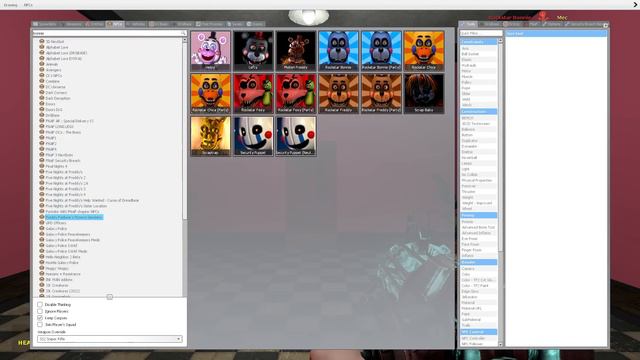
Task: Select the Thruster tool
Action: coord(479,191)
